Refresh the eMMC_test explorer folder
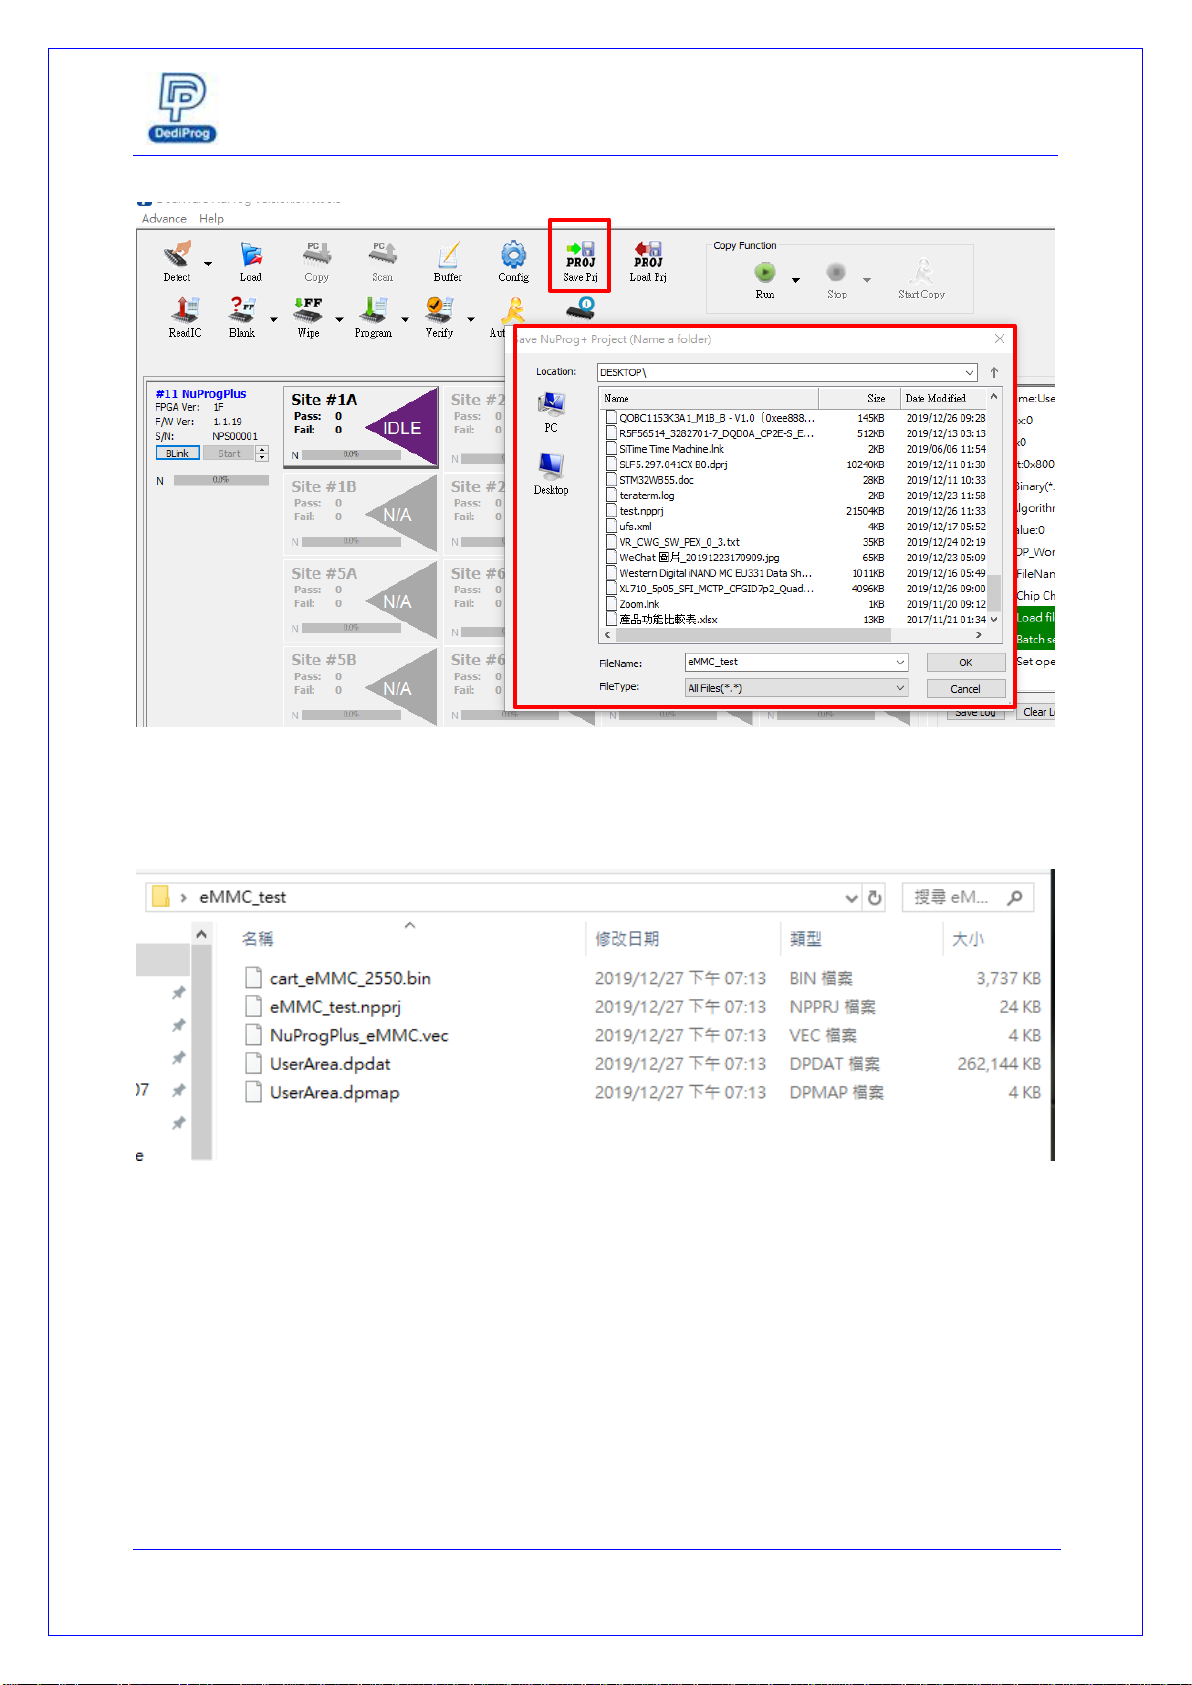 (x=875, y=898)
